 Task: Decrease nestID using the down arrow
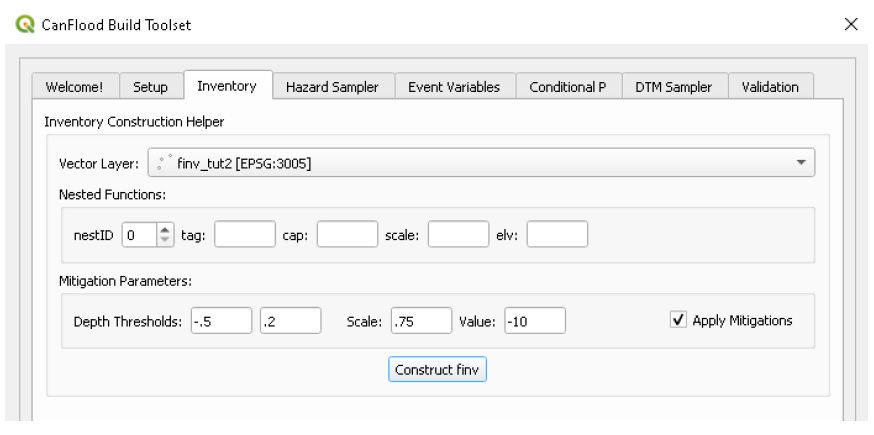[164, 240]
